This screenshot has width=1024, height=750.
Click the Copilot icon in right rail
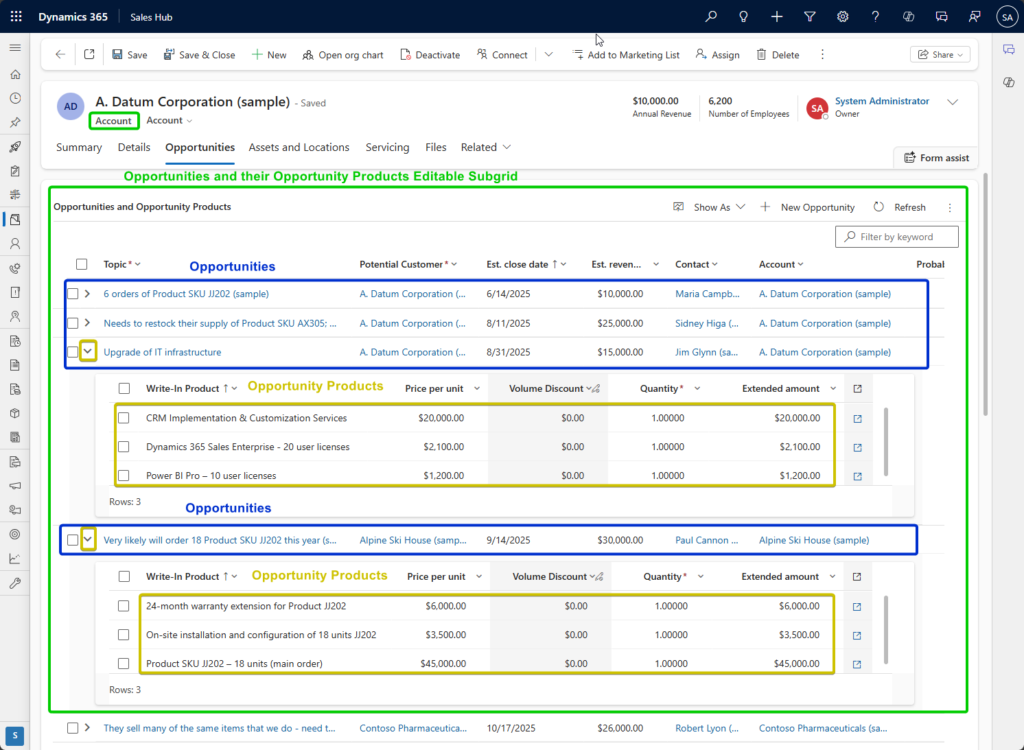click(1009, 82)
